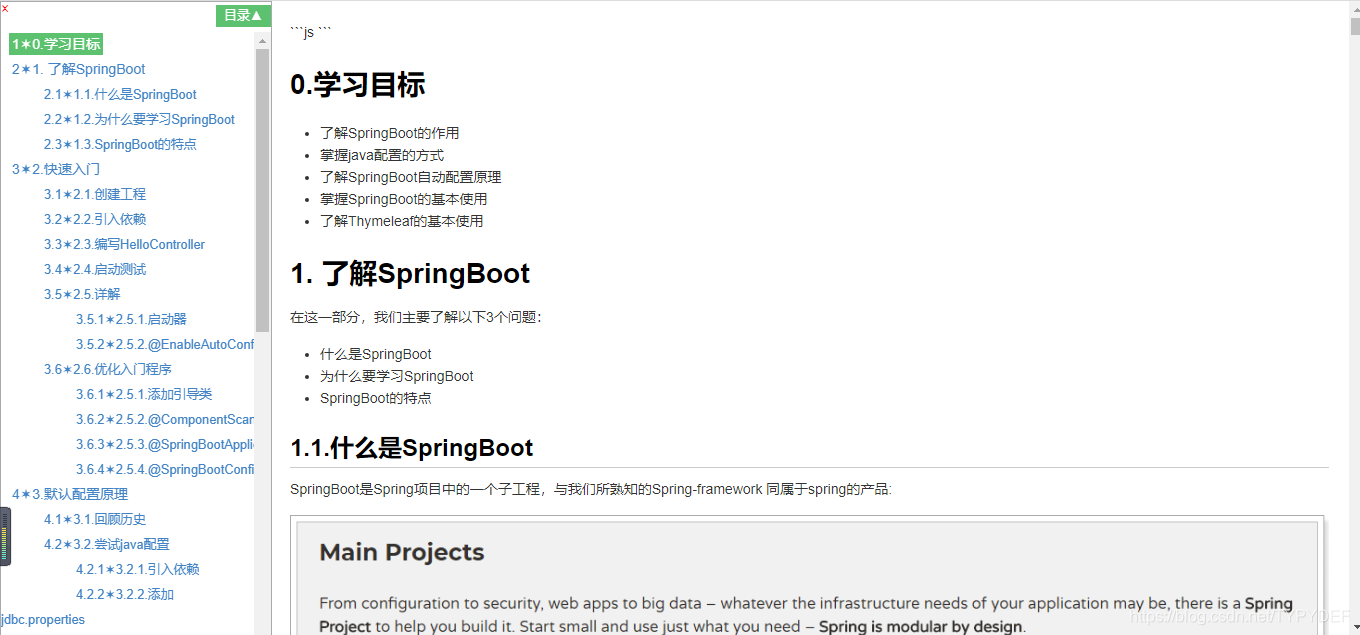Jump to 3.5✶2.5.详解
The image size is (1360, 635).
82,294
